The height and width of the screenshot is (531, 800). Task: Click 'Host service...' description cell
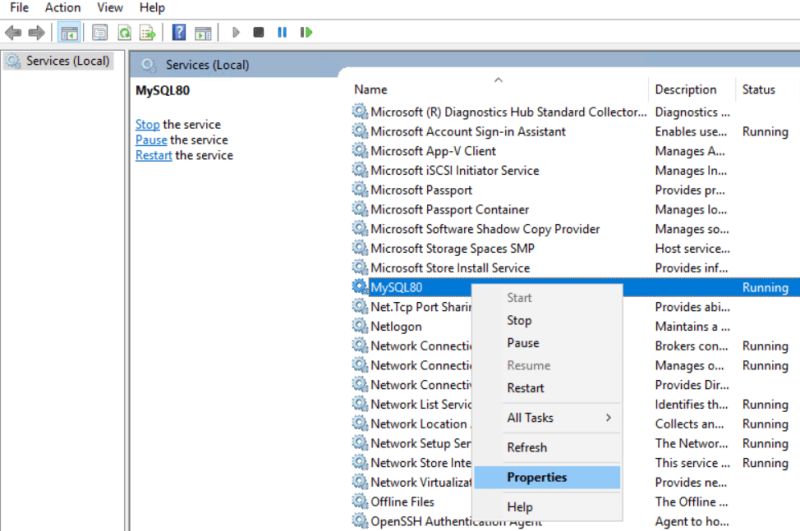(692, 248)
